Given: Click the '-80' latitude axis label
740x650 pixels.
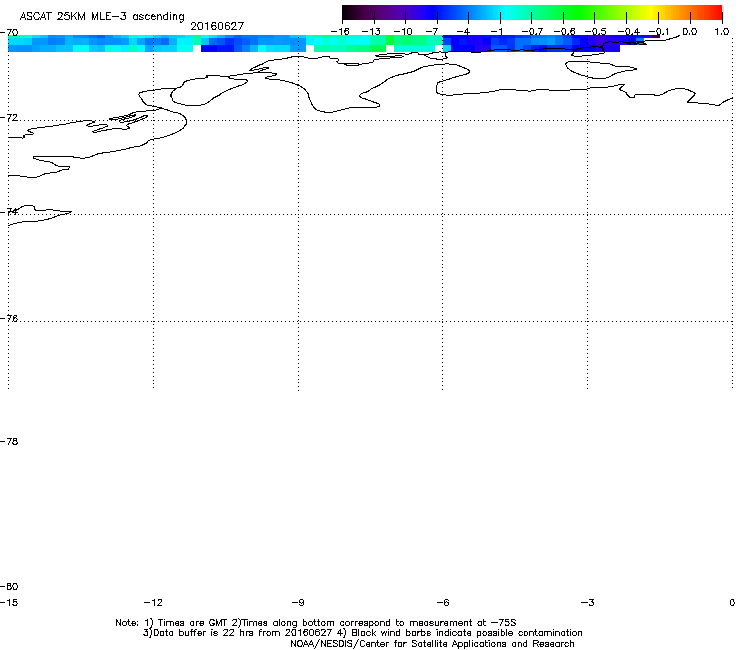Looking at the screenshot, I should (9, 586).
